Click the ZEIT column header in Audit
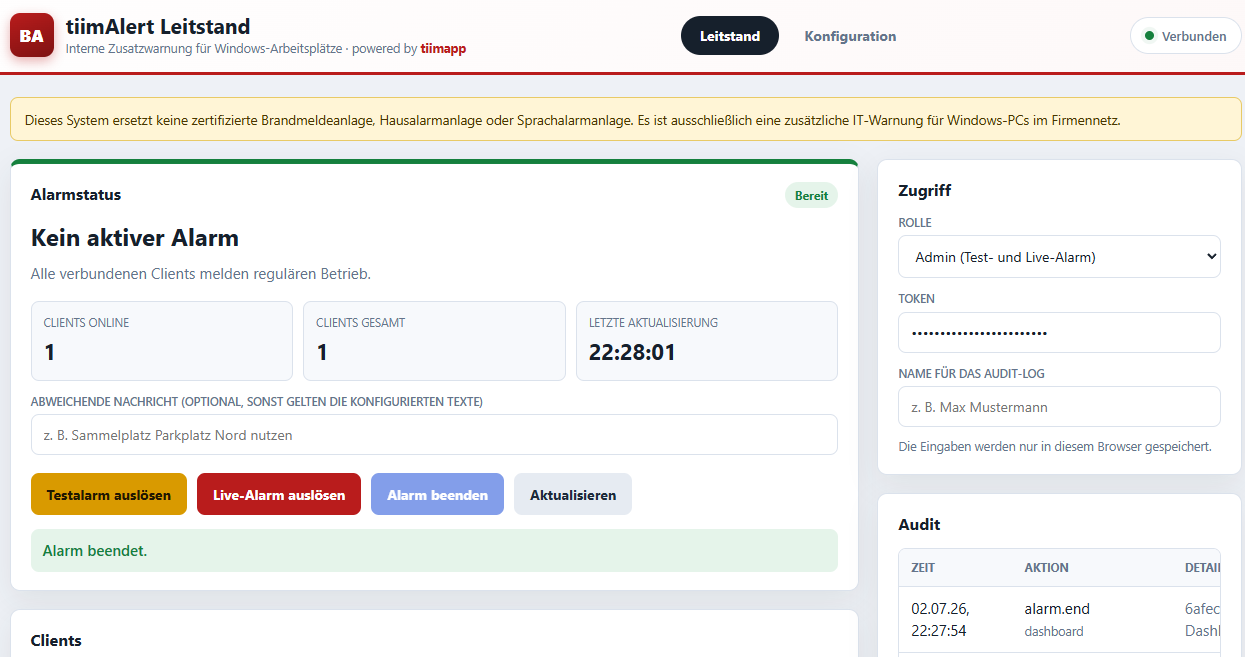Viewport: 1245px width, 657px height. [x=923, y=567]
